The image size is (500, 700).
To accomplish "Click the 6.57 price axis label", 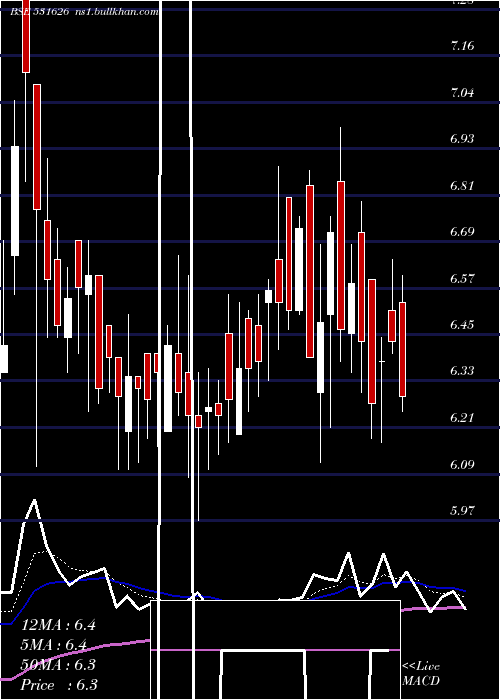I will tap(462, 279).
